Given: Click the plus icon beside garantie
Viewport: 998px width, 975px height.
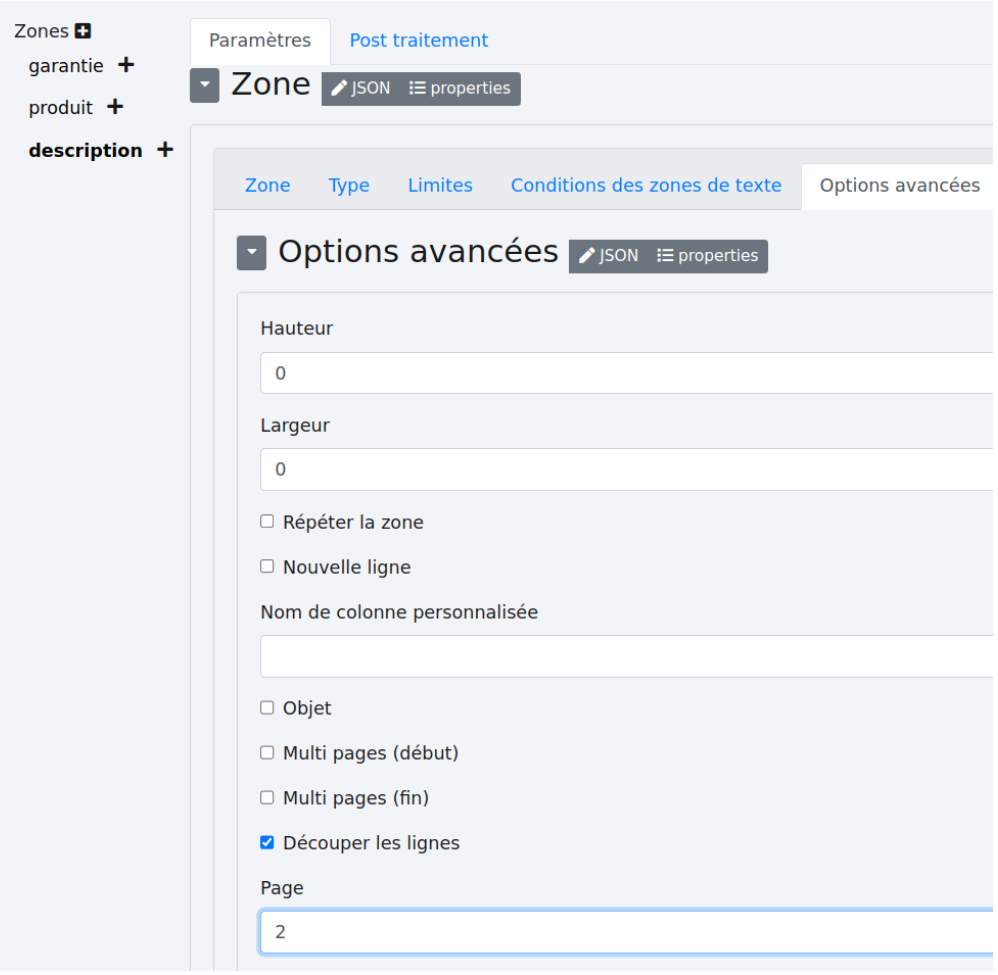Looking at the screenshot, I should tap(126, 65).
